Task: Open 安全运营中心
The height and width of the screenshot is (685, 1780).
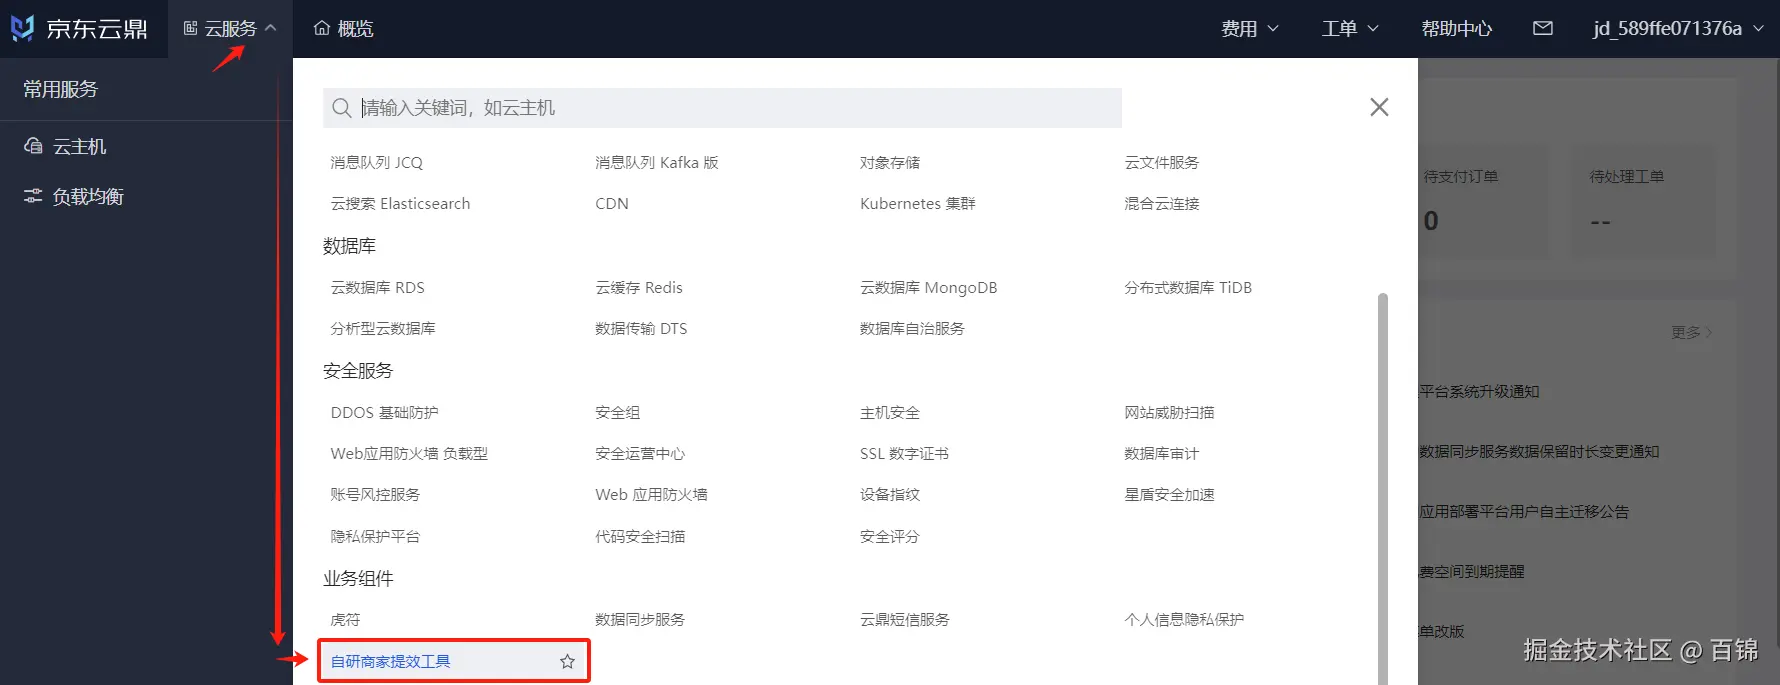Action: click(640, 454)
